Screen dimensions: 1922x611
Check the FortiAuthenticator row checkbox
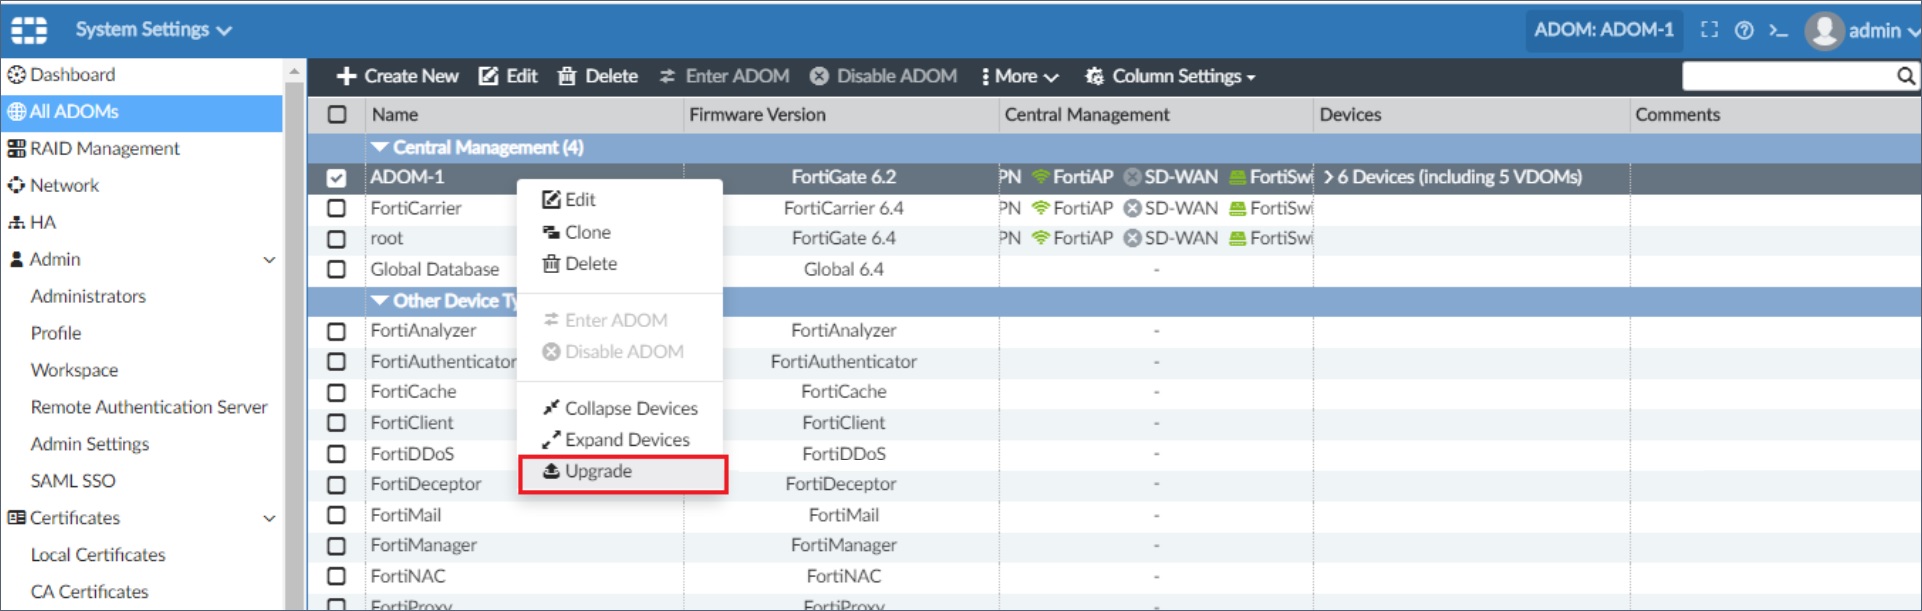point(337,362)
